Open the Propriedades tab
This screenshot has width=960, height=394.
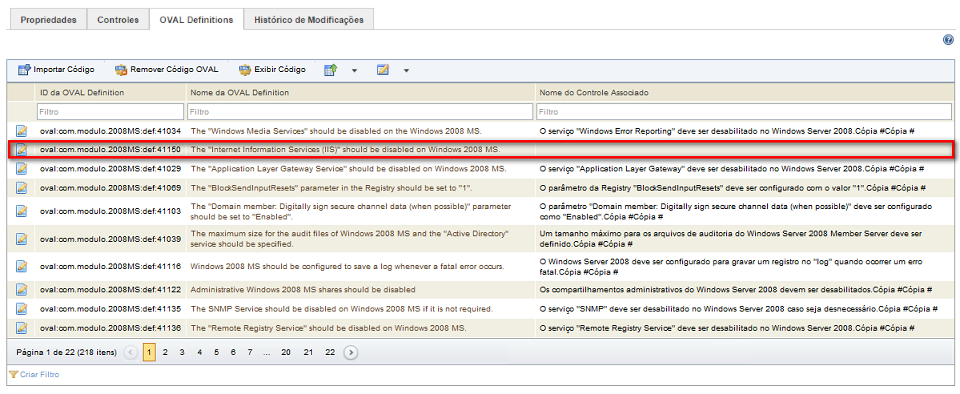48,20
